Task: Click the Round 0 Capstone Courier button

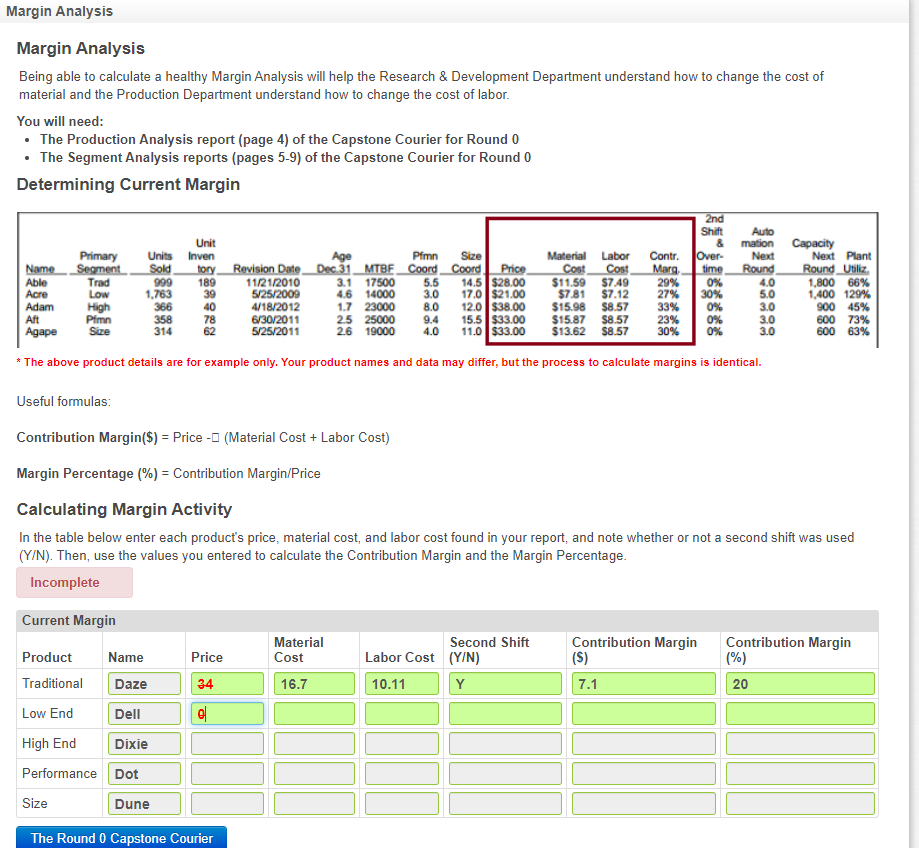Action: coord(120,837)
